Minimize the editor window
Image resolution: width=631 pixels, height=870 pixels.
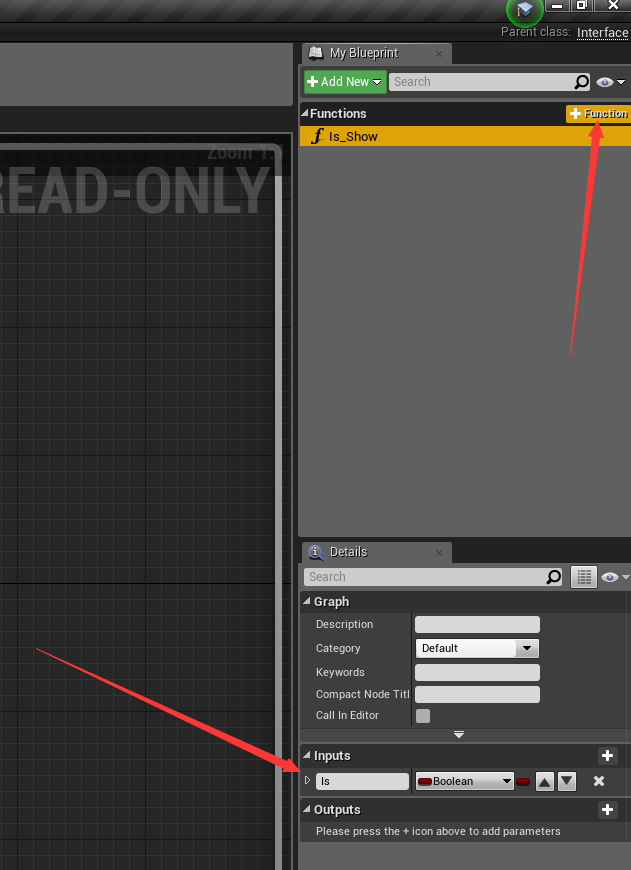click(x=558, y=5)
